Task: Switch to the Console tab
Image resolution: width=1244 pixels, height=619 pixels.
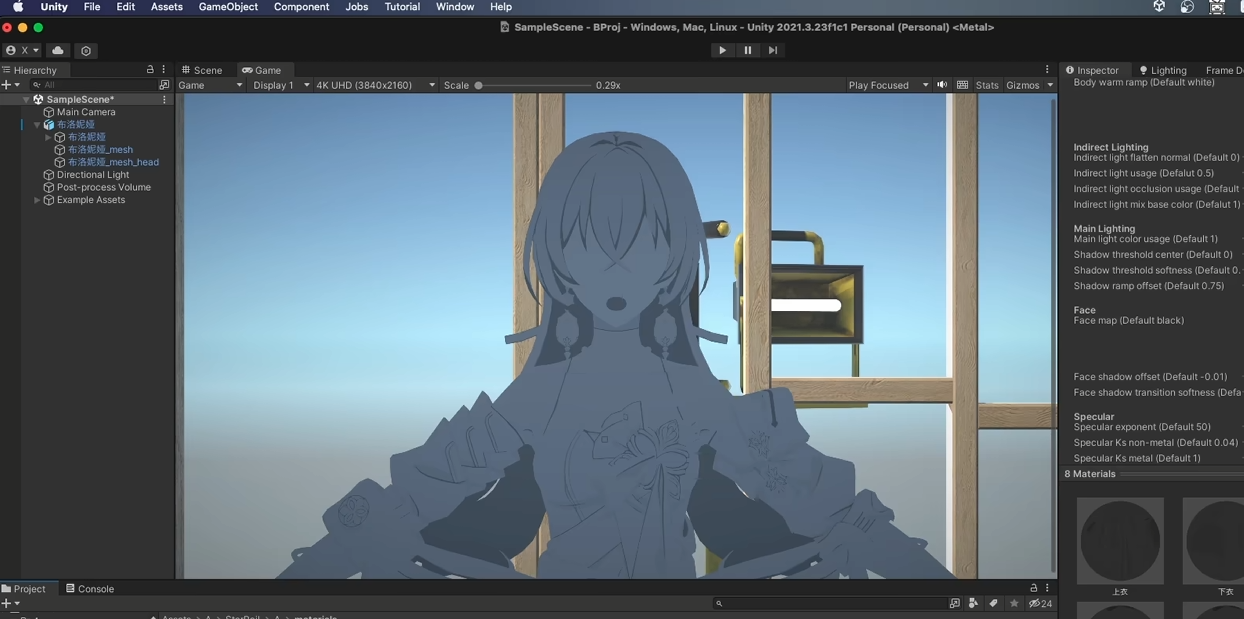Action: click(90, 589)
